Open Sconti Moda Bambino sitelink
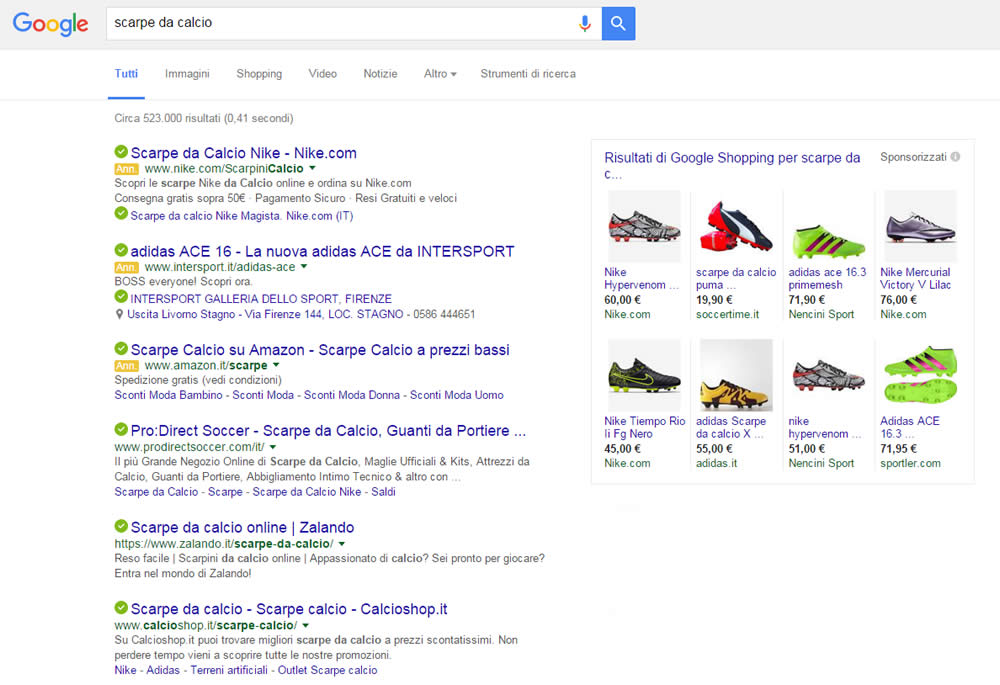Image resolution: width=1000 pixels, height=685 pixels. pyautogui.click(x=168, y=395)
